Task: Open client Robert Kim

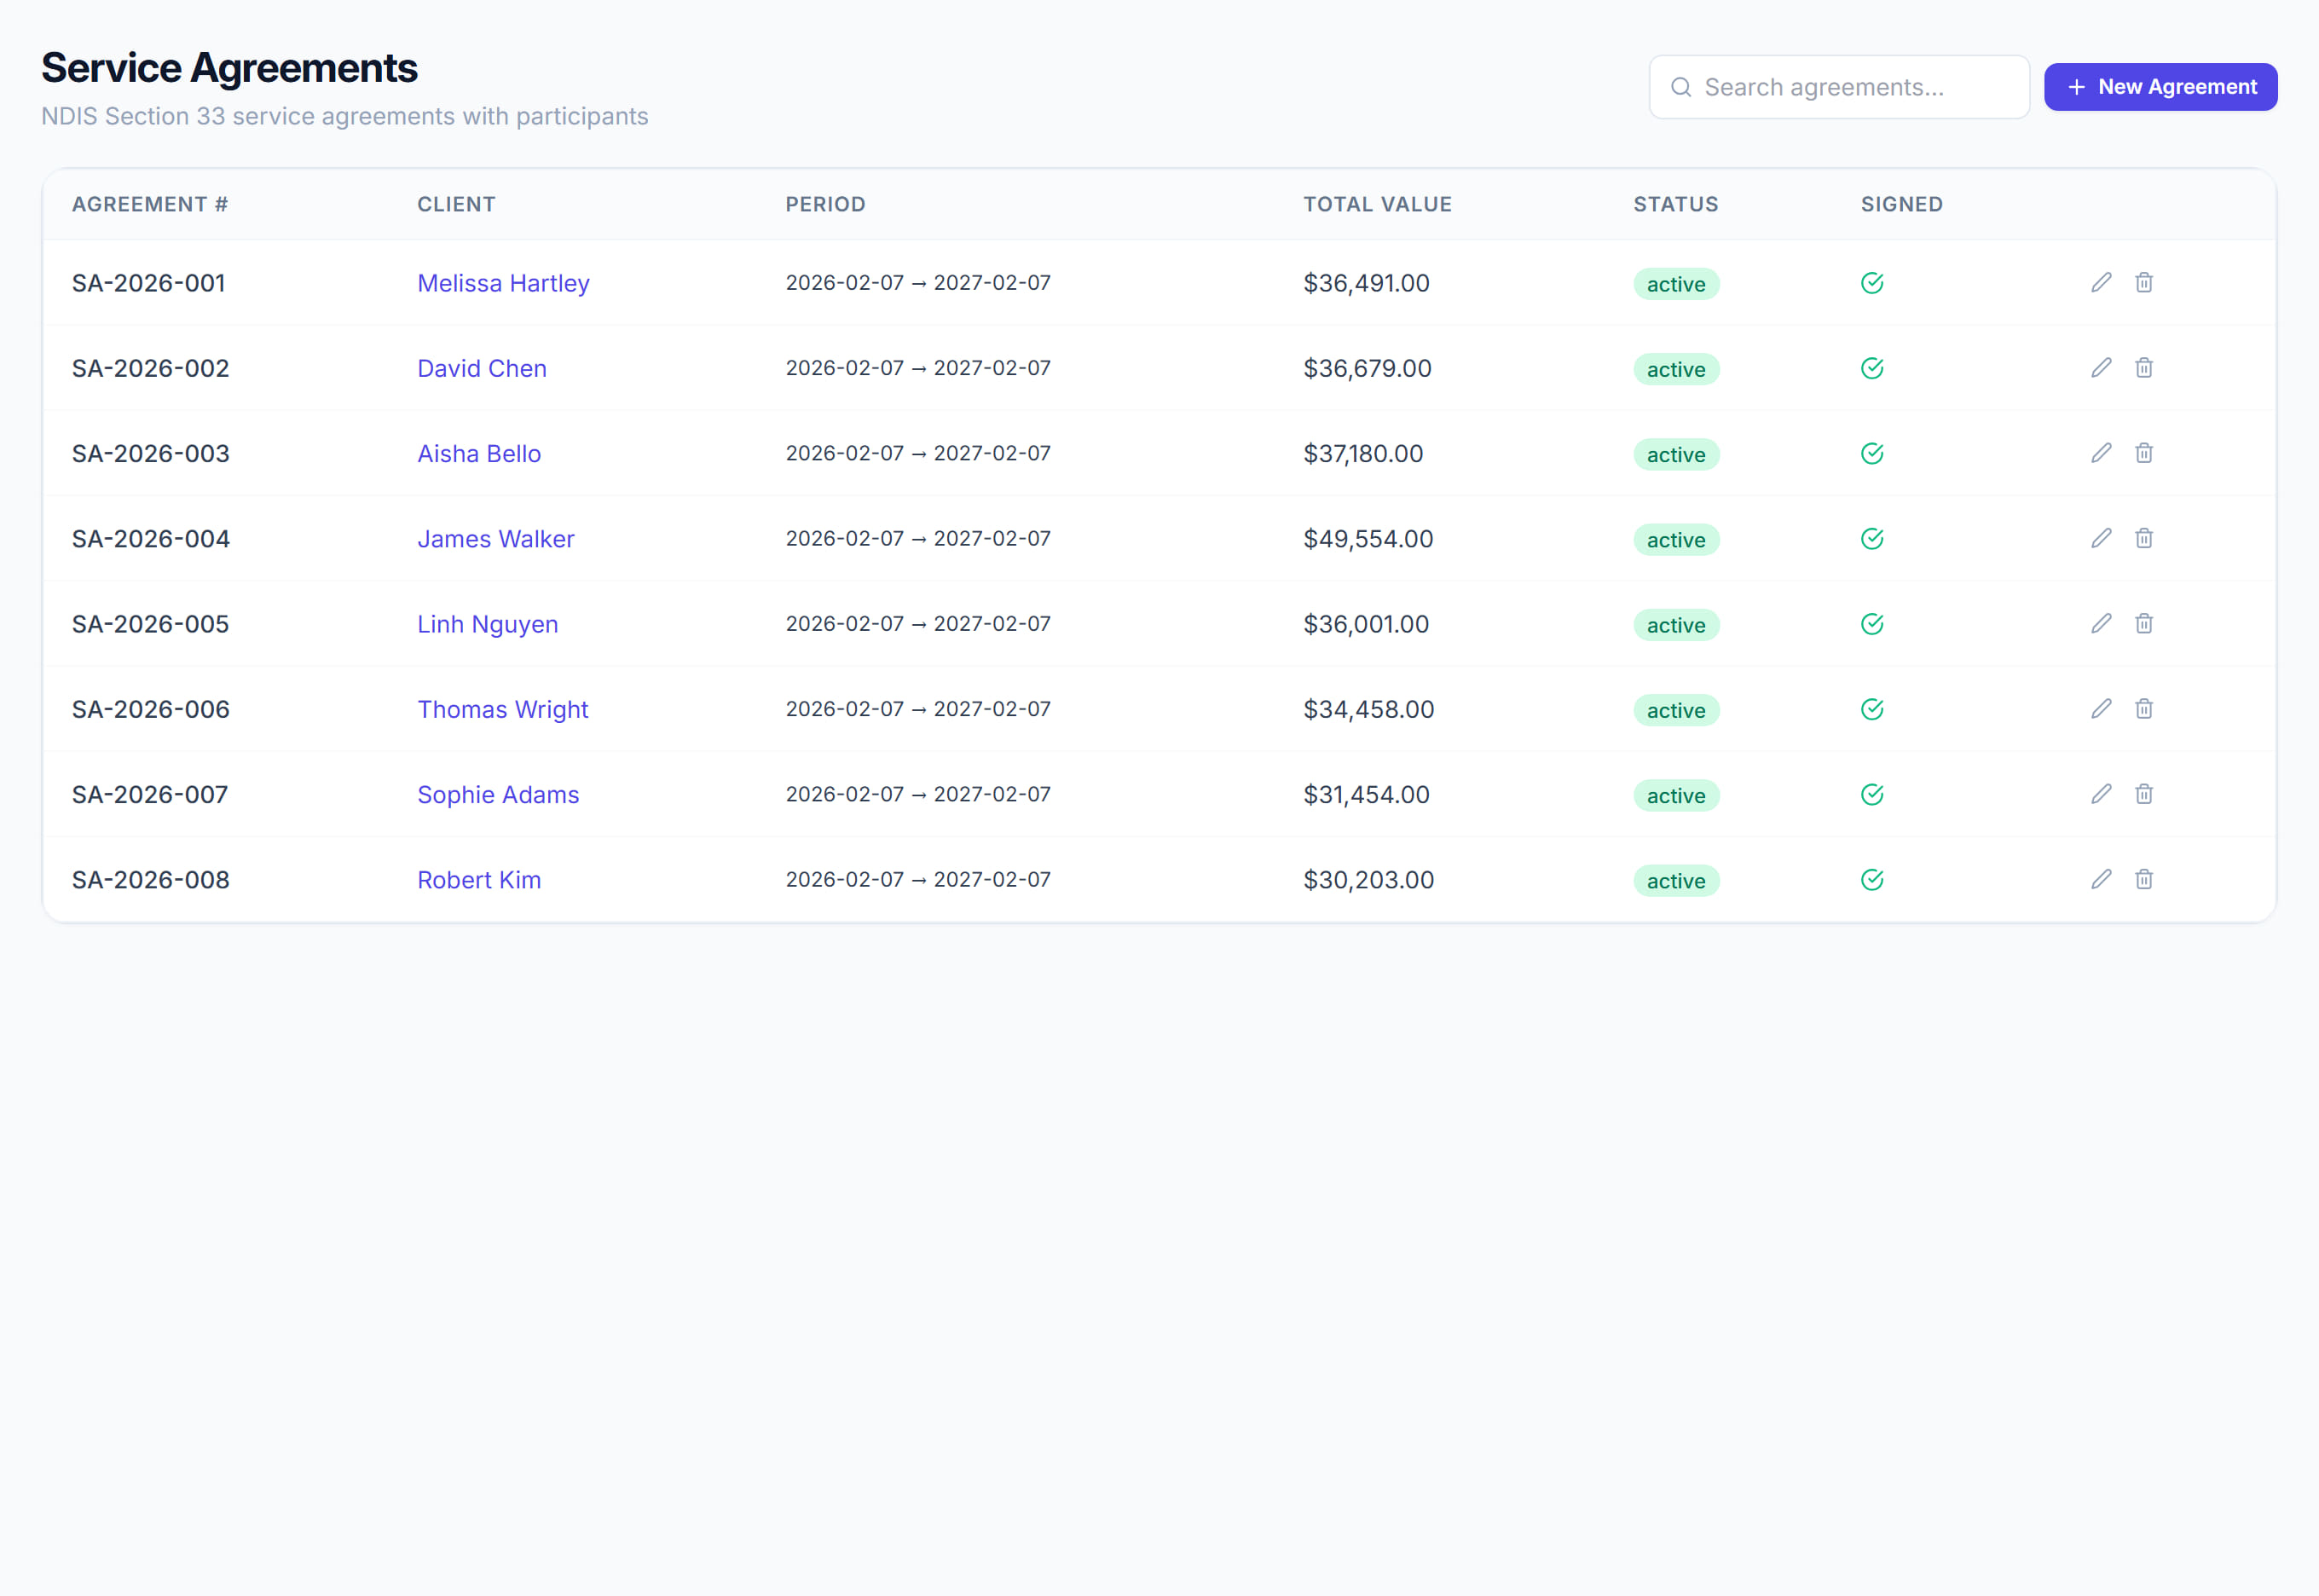Action: (x=479, y=880)
